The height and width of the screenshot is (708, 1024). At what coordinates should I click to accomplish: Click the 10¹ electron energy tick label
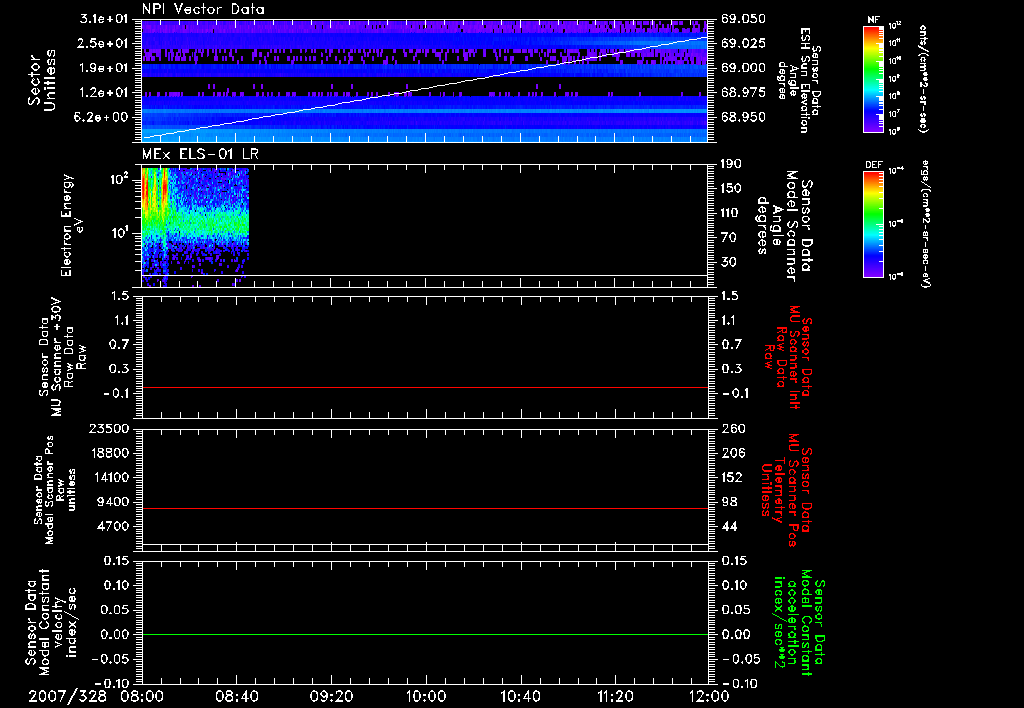118,233
